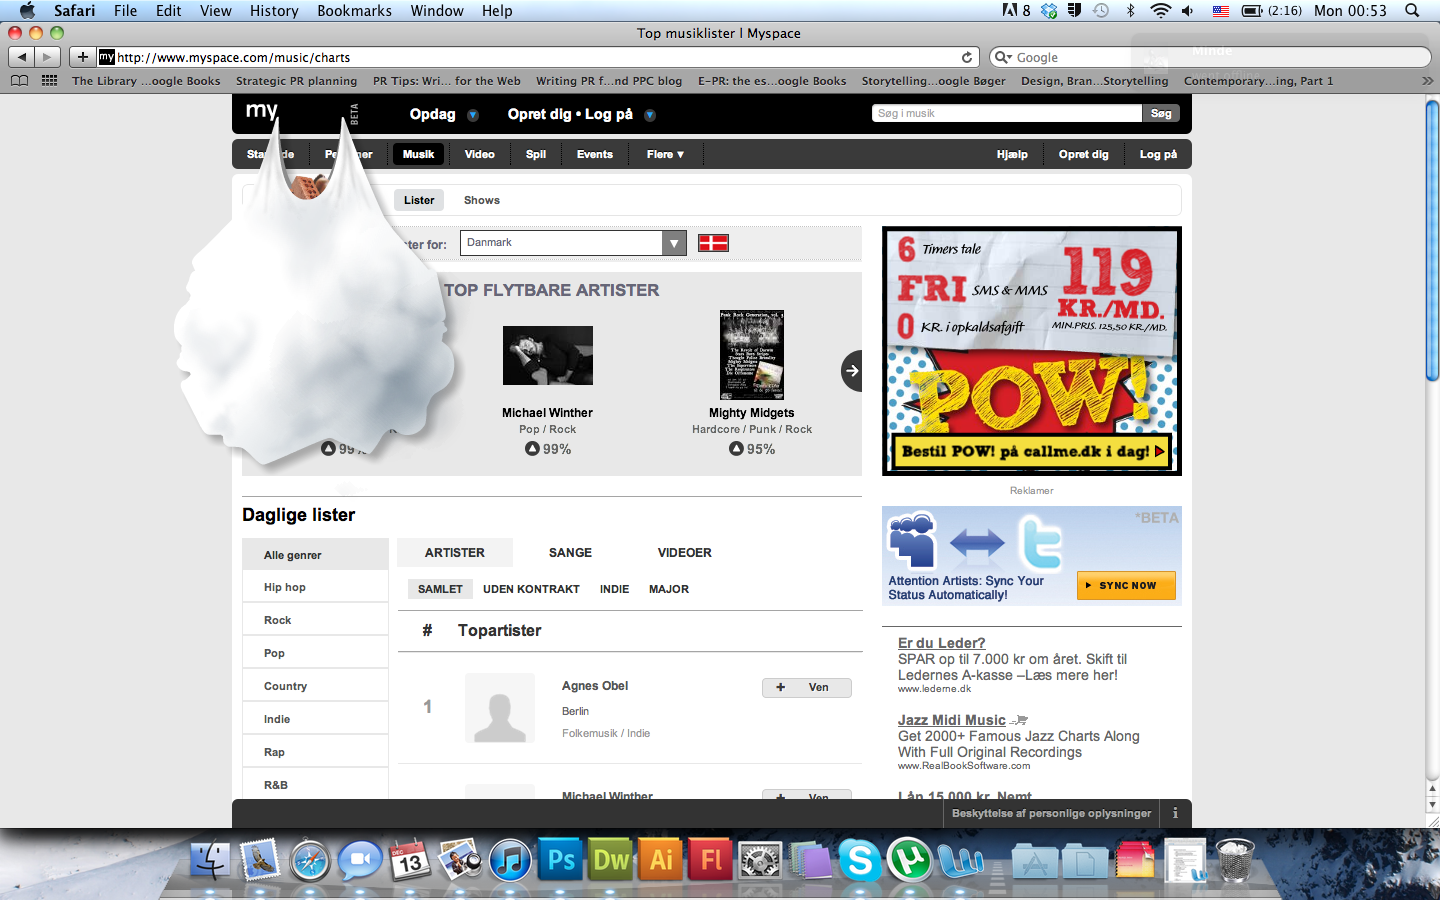The image size is (1440, 900).
Task: Click the Bluetooth menu bar icon
Action: point(1131,10)
